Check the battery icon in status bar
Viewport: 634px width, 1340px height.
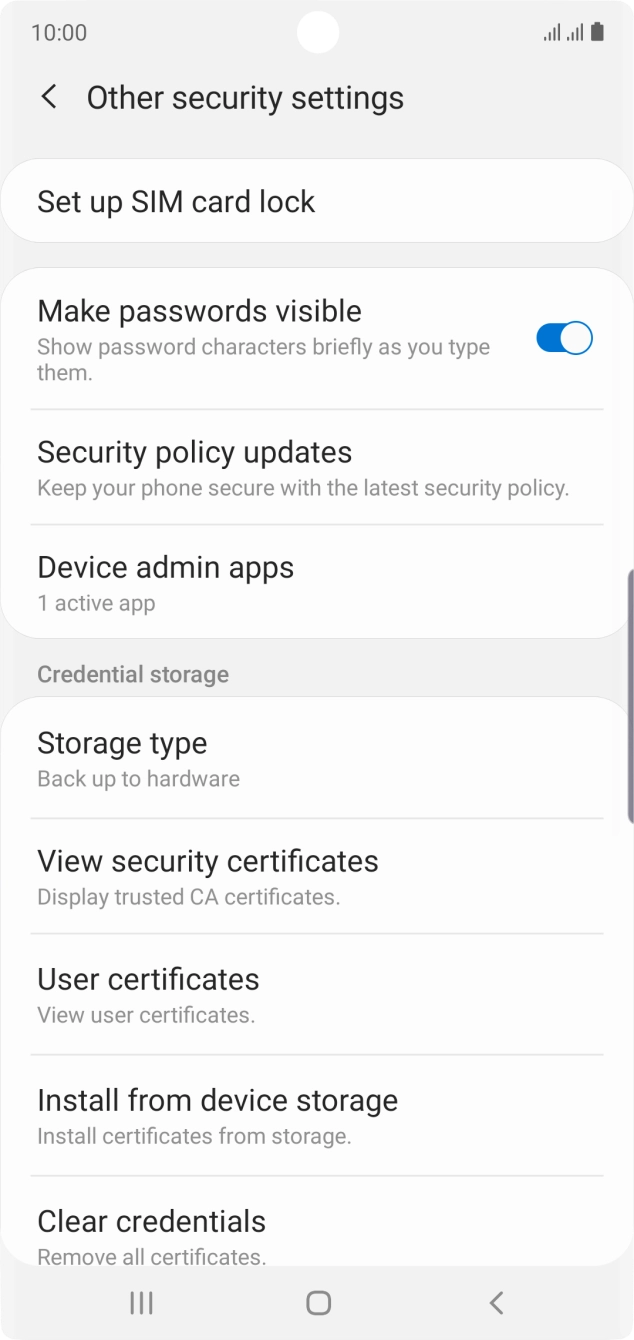pyautogui.click(x=599, y=31)
